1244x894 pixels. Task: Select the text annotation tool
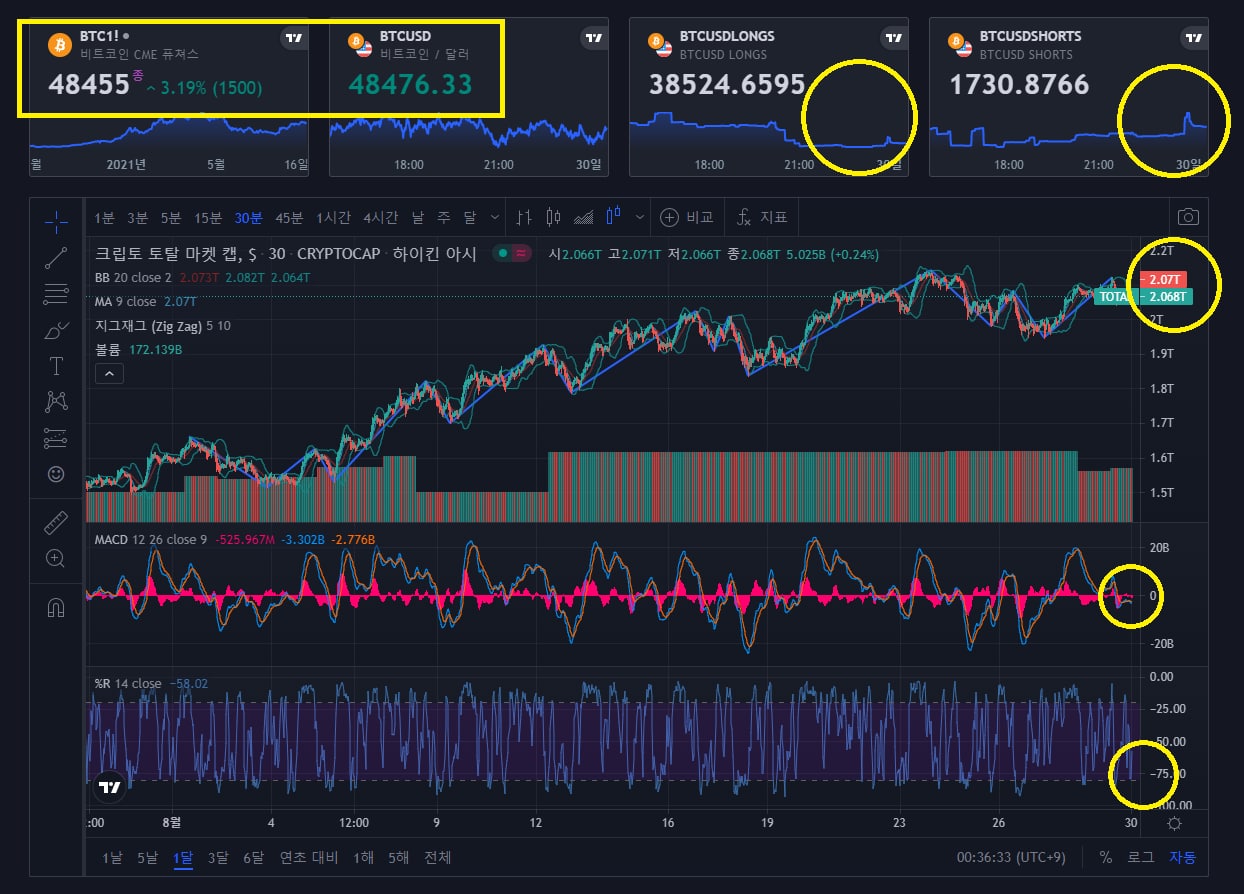(56, 366)
